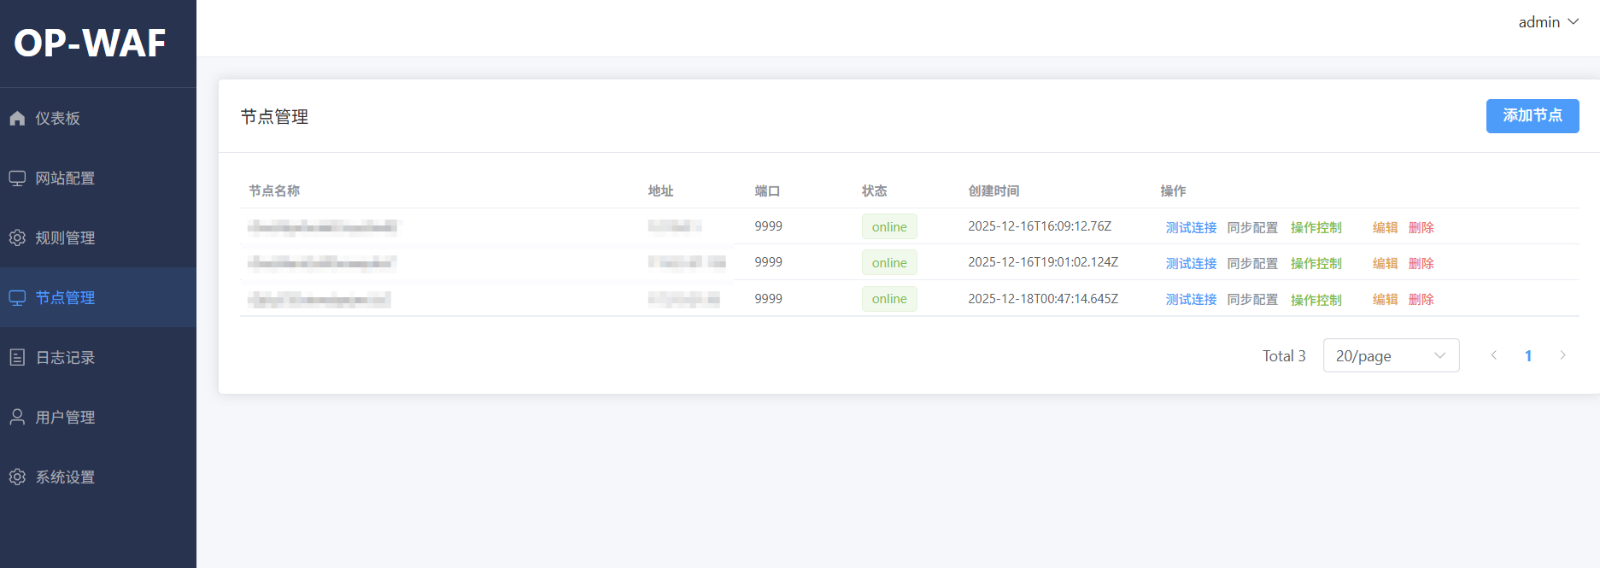The width and height of the screenshot is (1600, 568).
Task: Select page number 1 in pagination
Action: click(1528, 356)
